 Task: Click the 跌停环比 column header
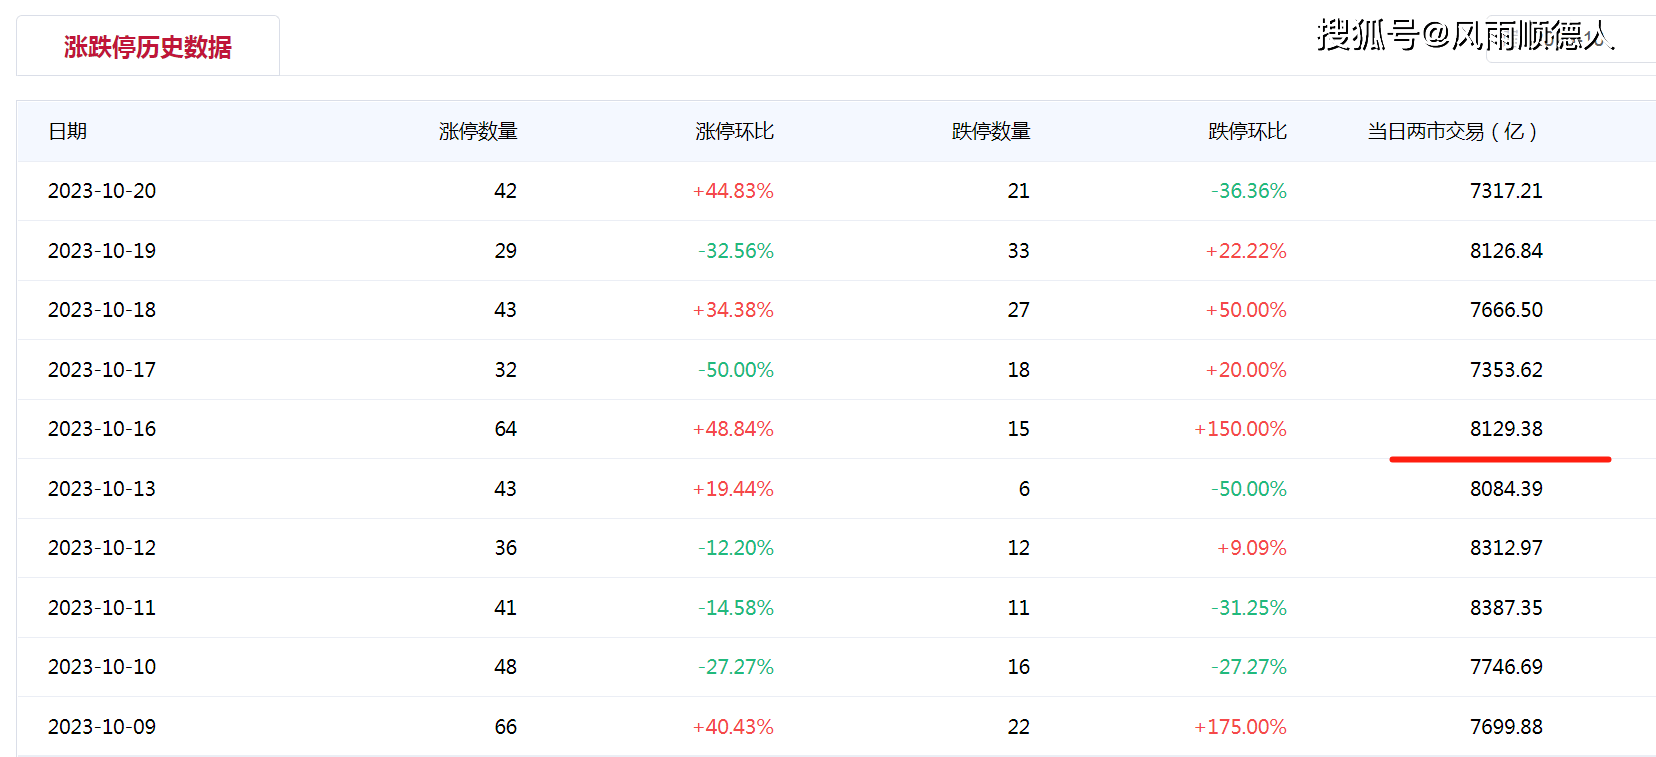[1247, 131]
